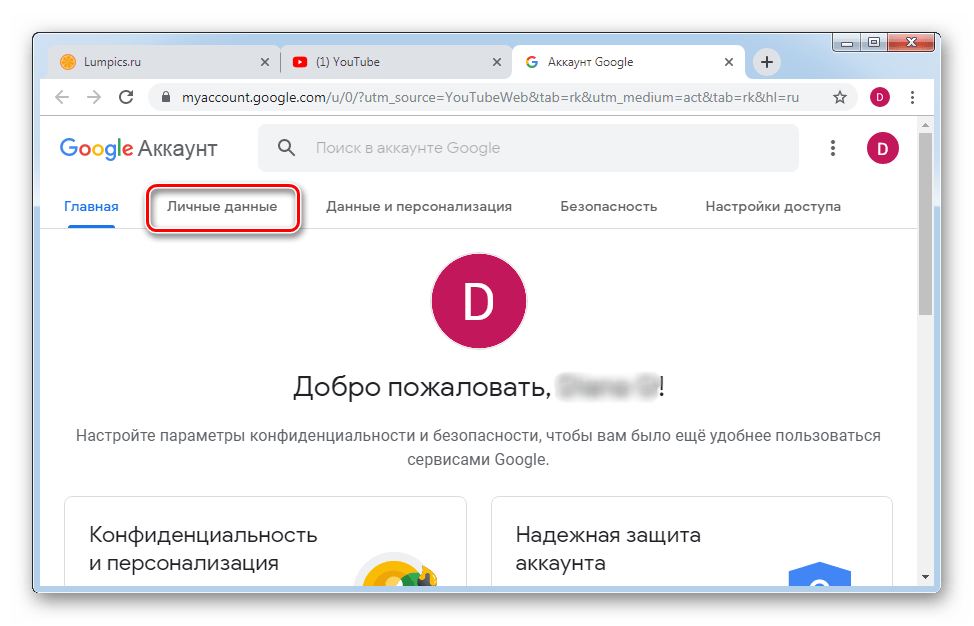
Task: Click the Google Аккаунт logo
Action: (x=138, y=148)
